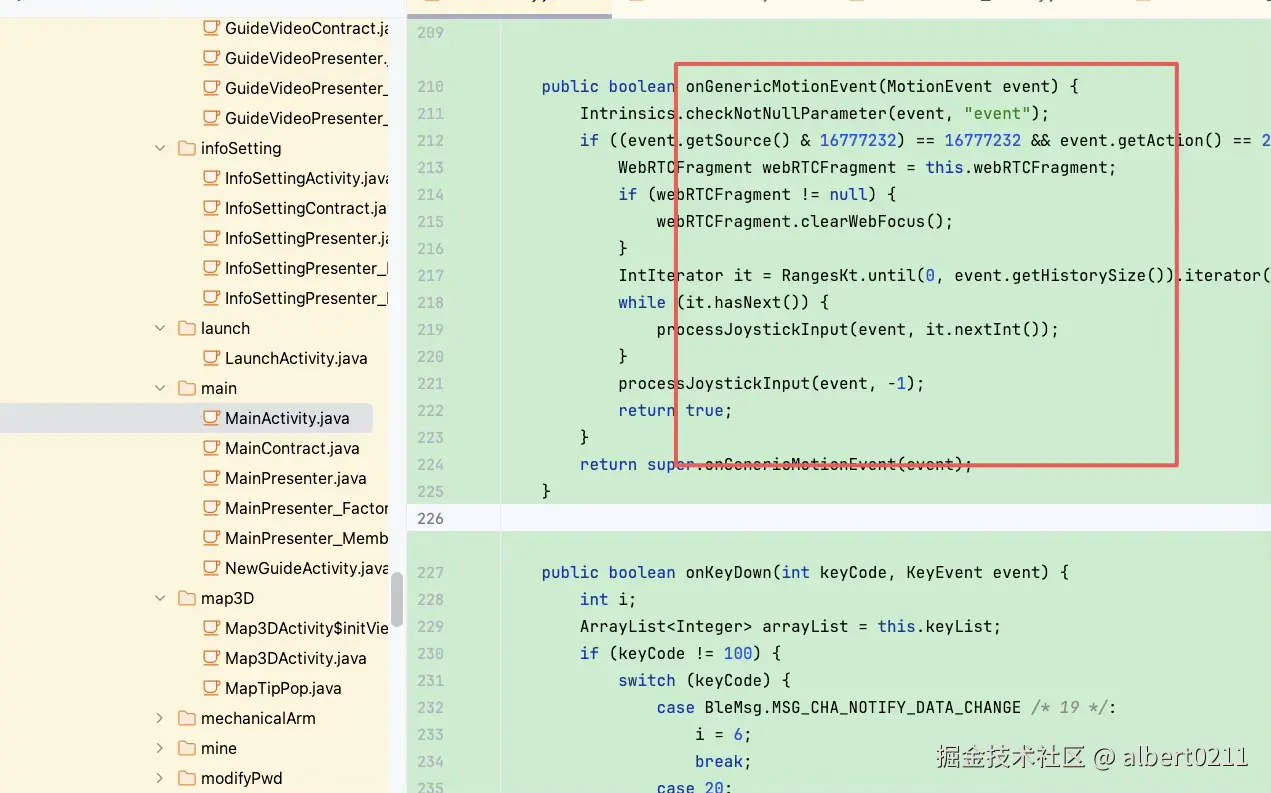Click the value 16777232 in getSource mask

(858, 140)
